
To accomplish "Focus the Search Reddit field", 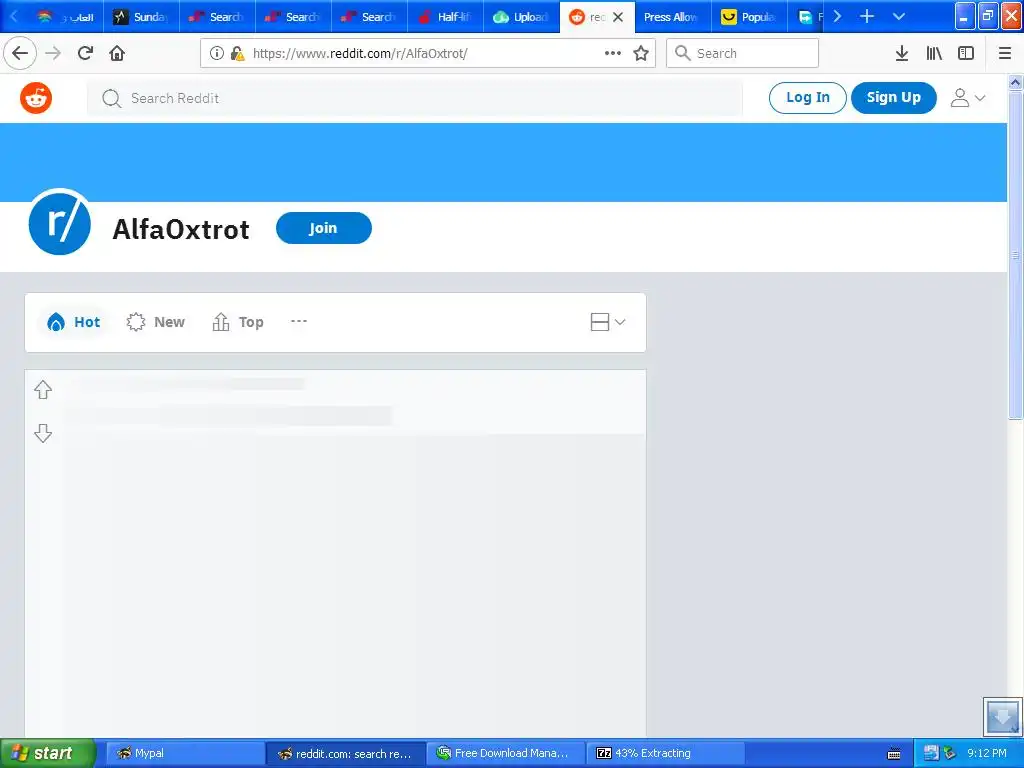I will click(x=415, y=98).
